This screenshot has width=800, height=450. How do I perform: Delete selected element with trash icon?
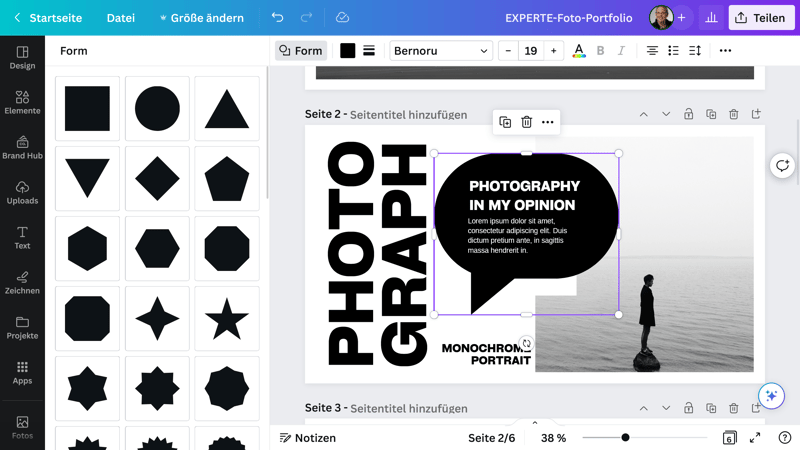(526, 122)
